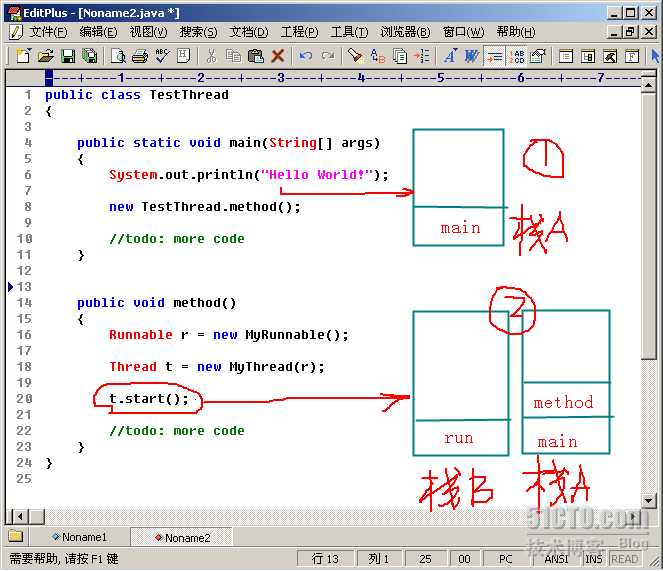
Task: Click the pencil document icon in menu bar
Action: [x=16, y=32]
